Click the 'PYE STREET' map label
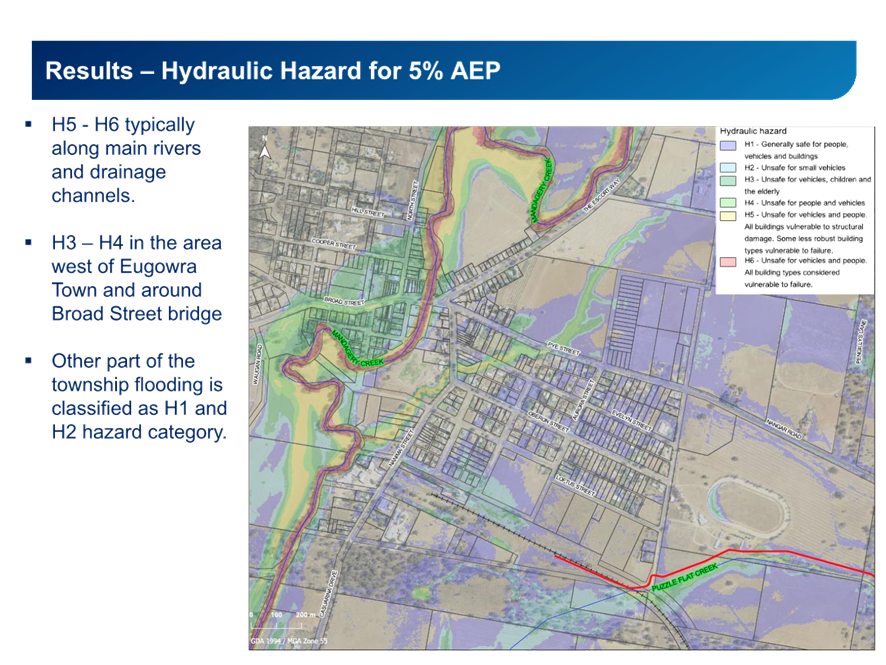Viewport: 886px width, 665px height. point(563,349)
